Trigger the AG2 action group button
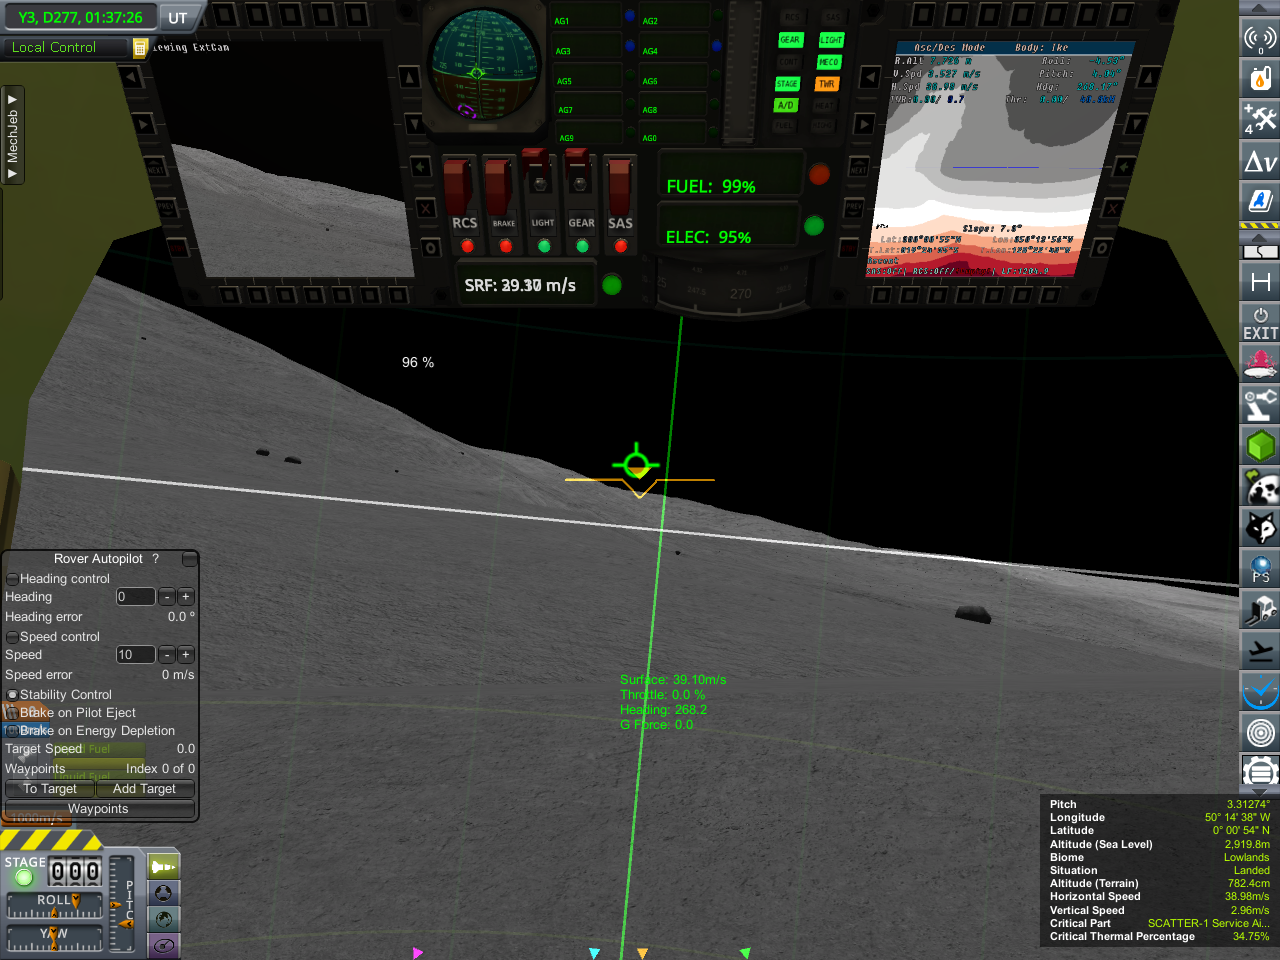This screenshot has width=1280, height=960. click(x=674, y=17)
